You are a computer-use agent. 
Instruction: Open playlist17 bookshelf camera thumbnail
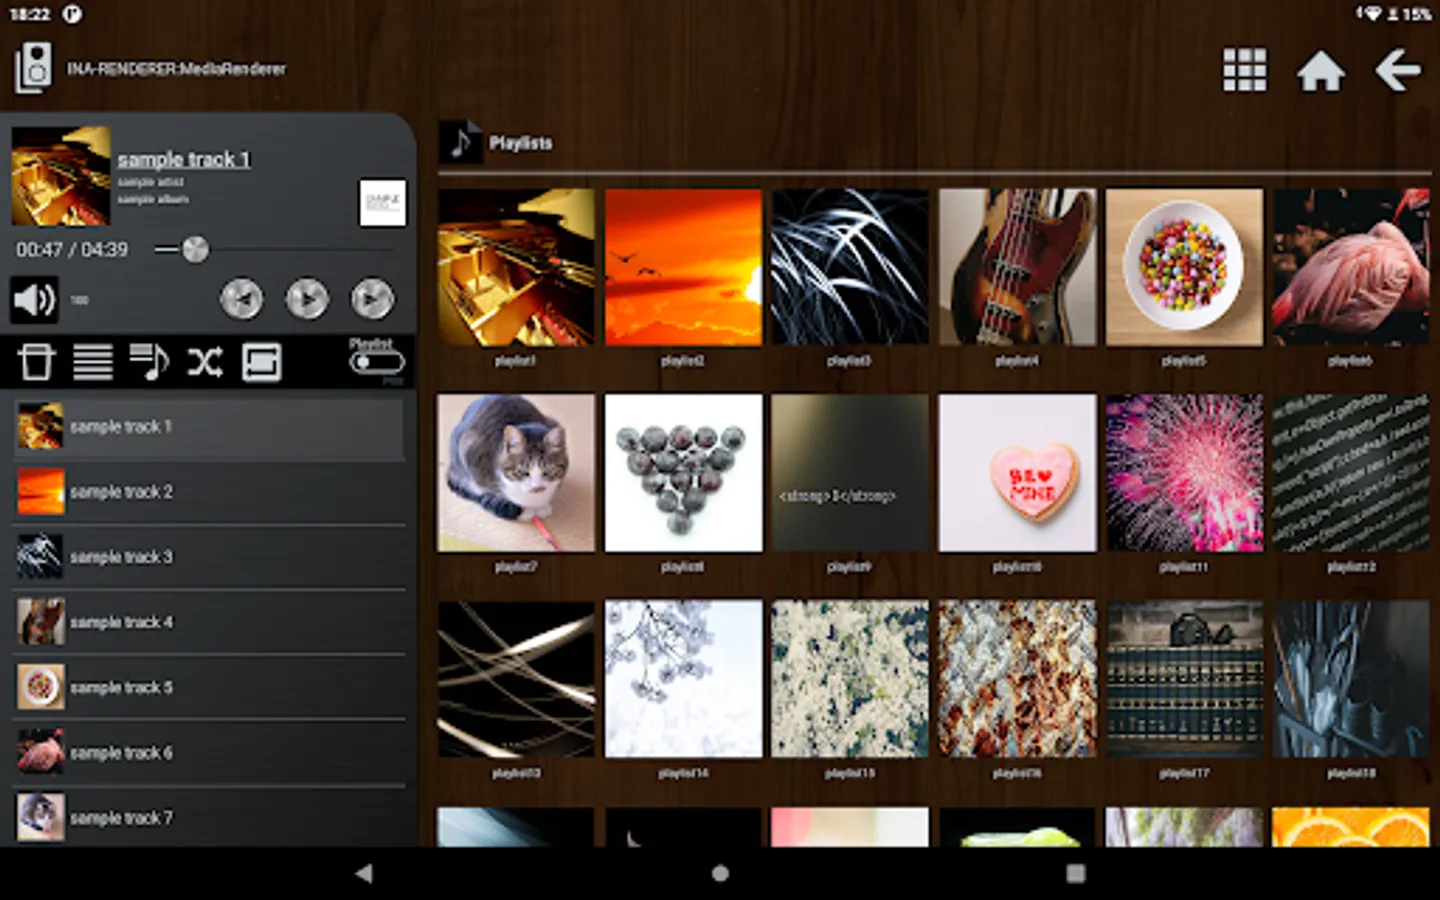pyautogui.click(x=1184, y=679)
